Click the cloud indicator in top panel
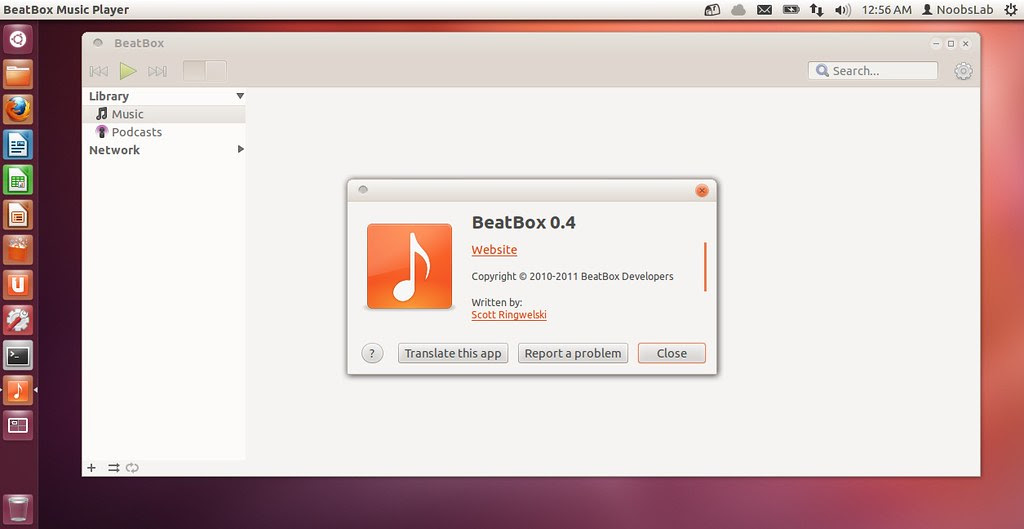The width and height of the screenshot is (1024, 529). tap(739, 10)
